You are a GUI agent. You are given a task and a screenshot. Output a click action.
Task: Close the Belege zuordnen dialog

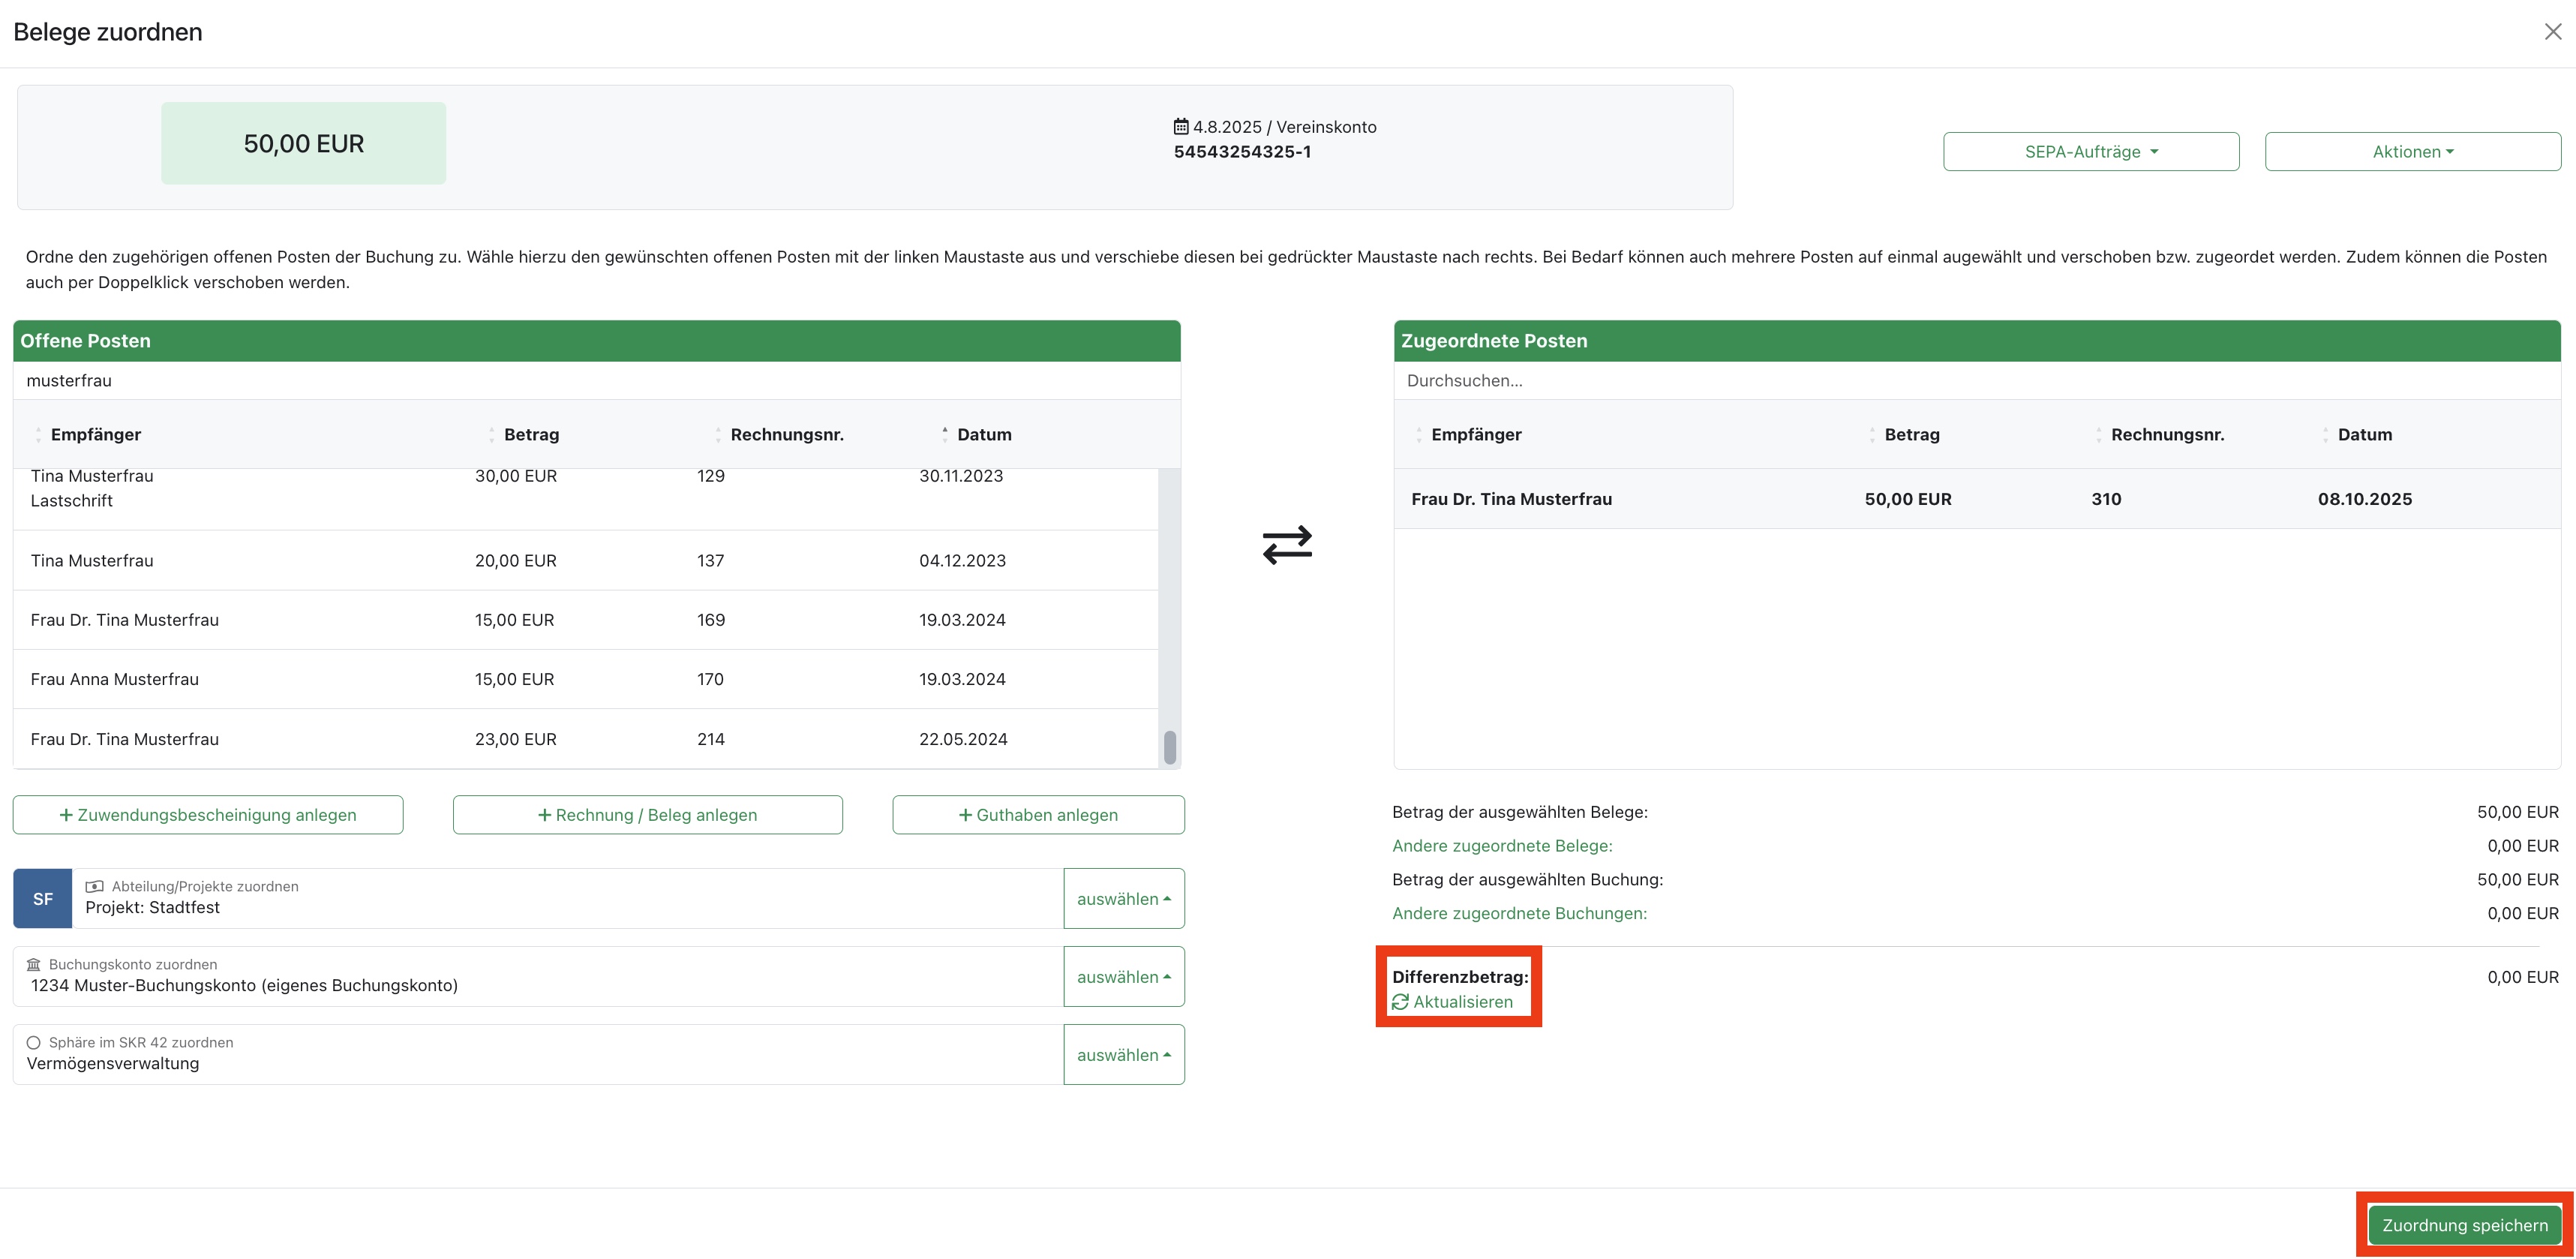pos(2552,32)
